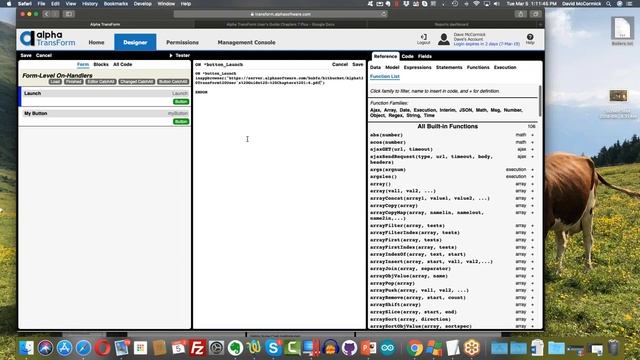Reload page using address bar icon

pos(383,14)
